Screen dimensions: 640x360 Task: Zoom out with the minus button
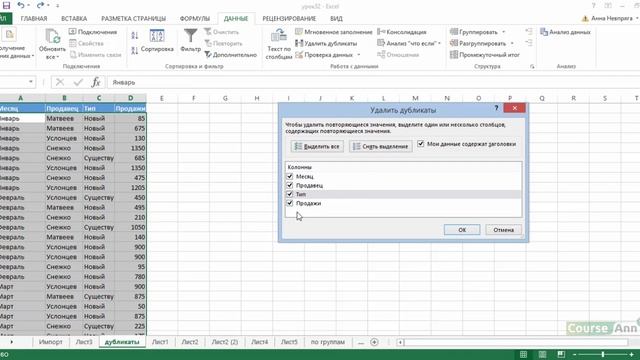tap(574, 354)
